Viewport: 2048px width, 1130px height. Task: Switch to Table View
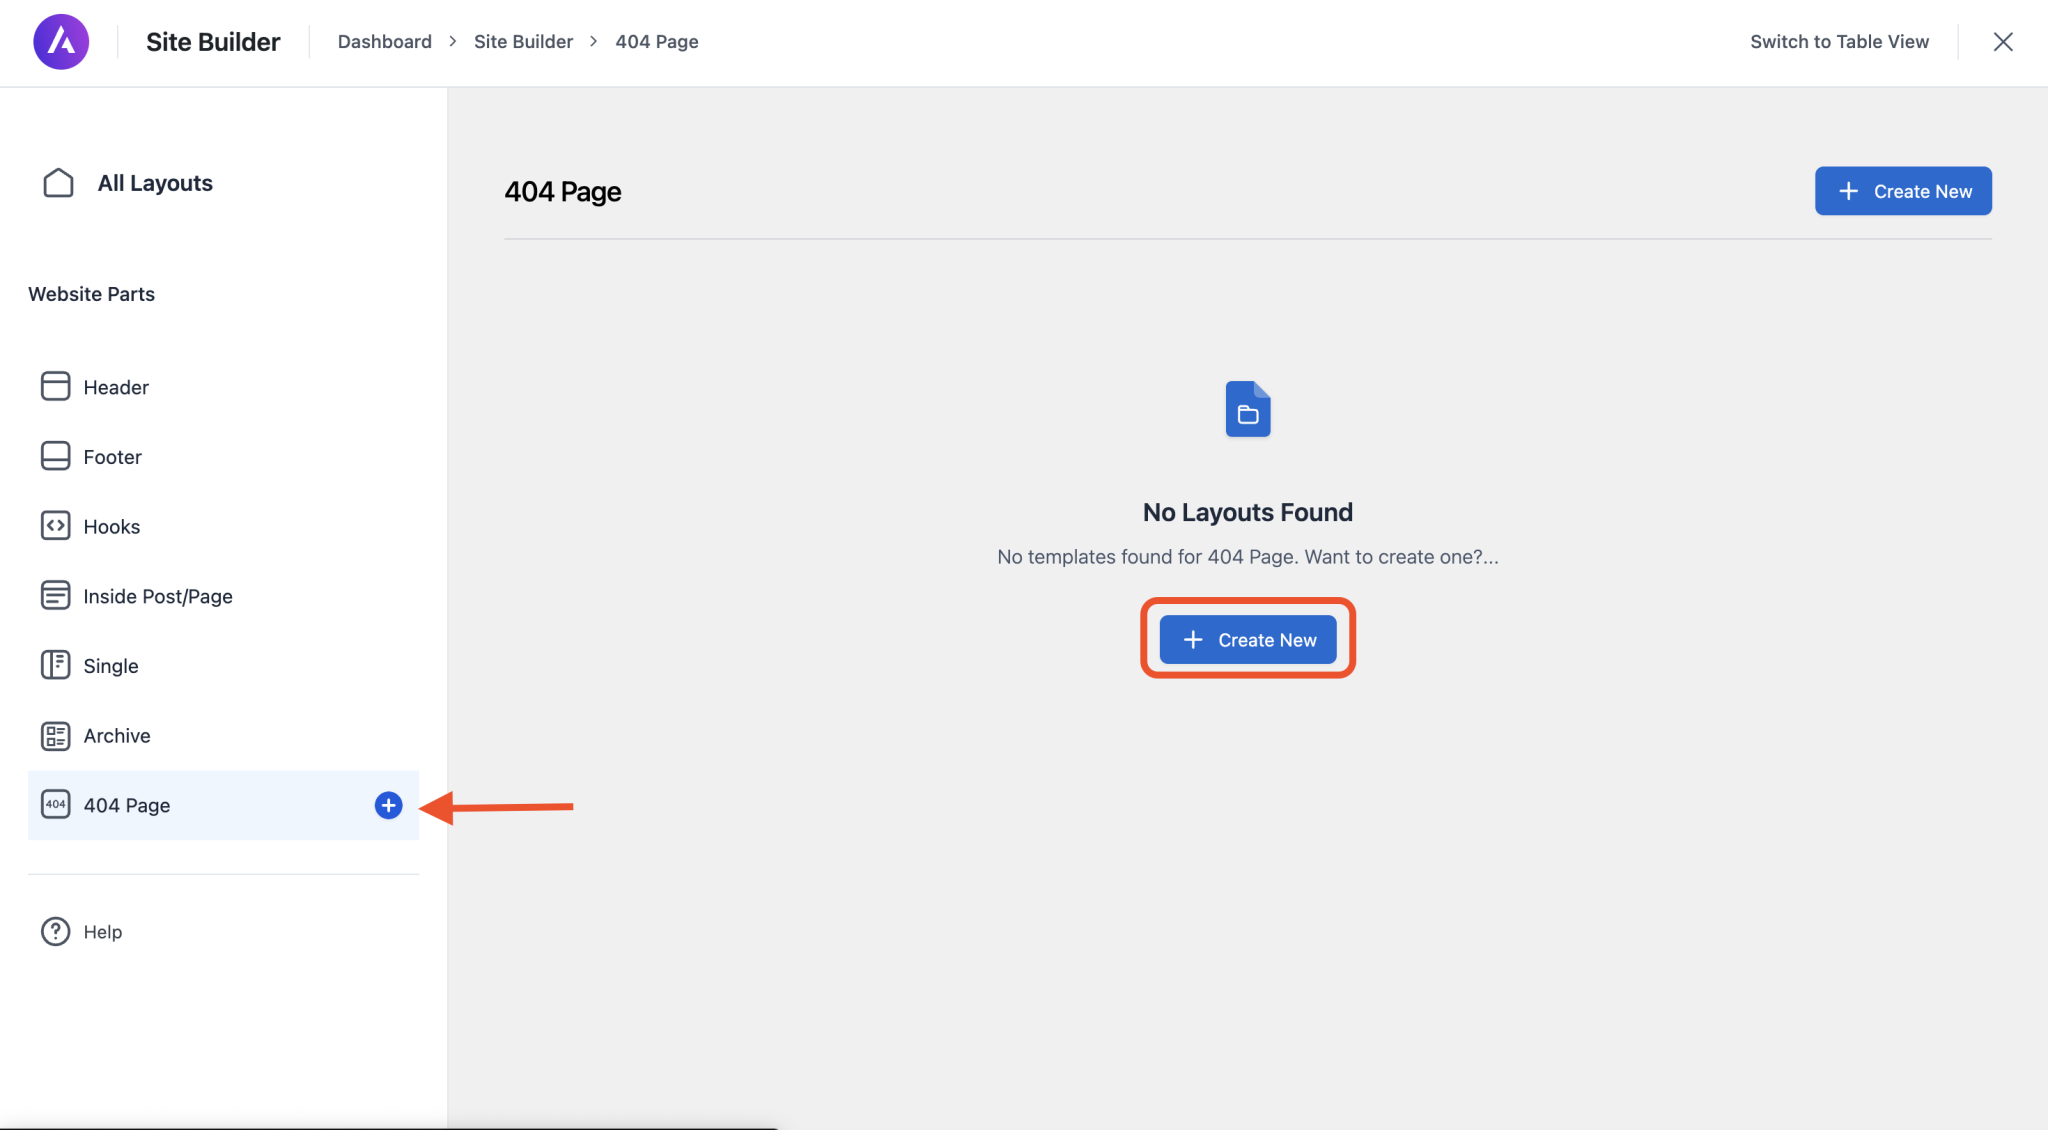[1839, 41]
